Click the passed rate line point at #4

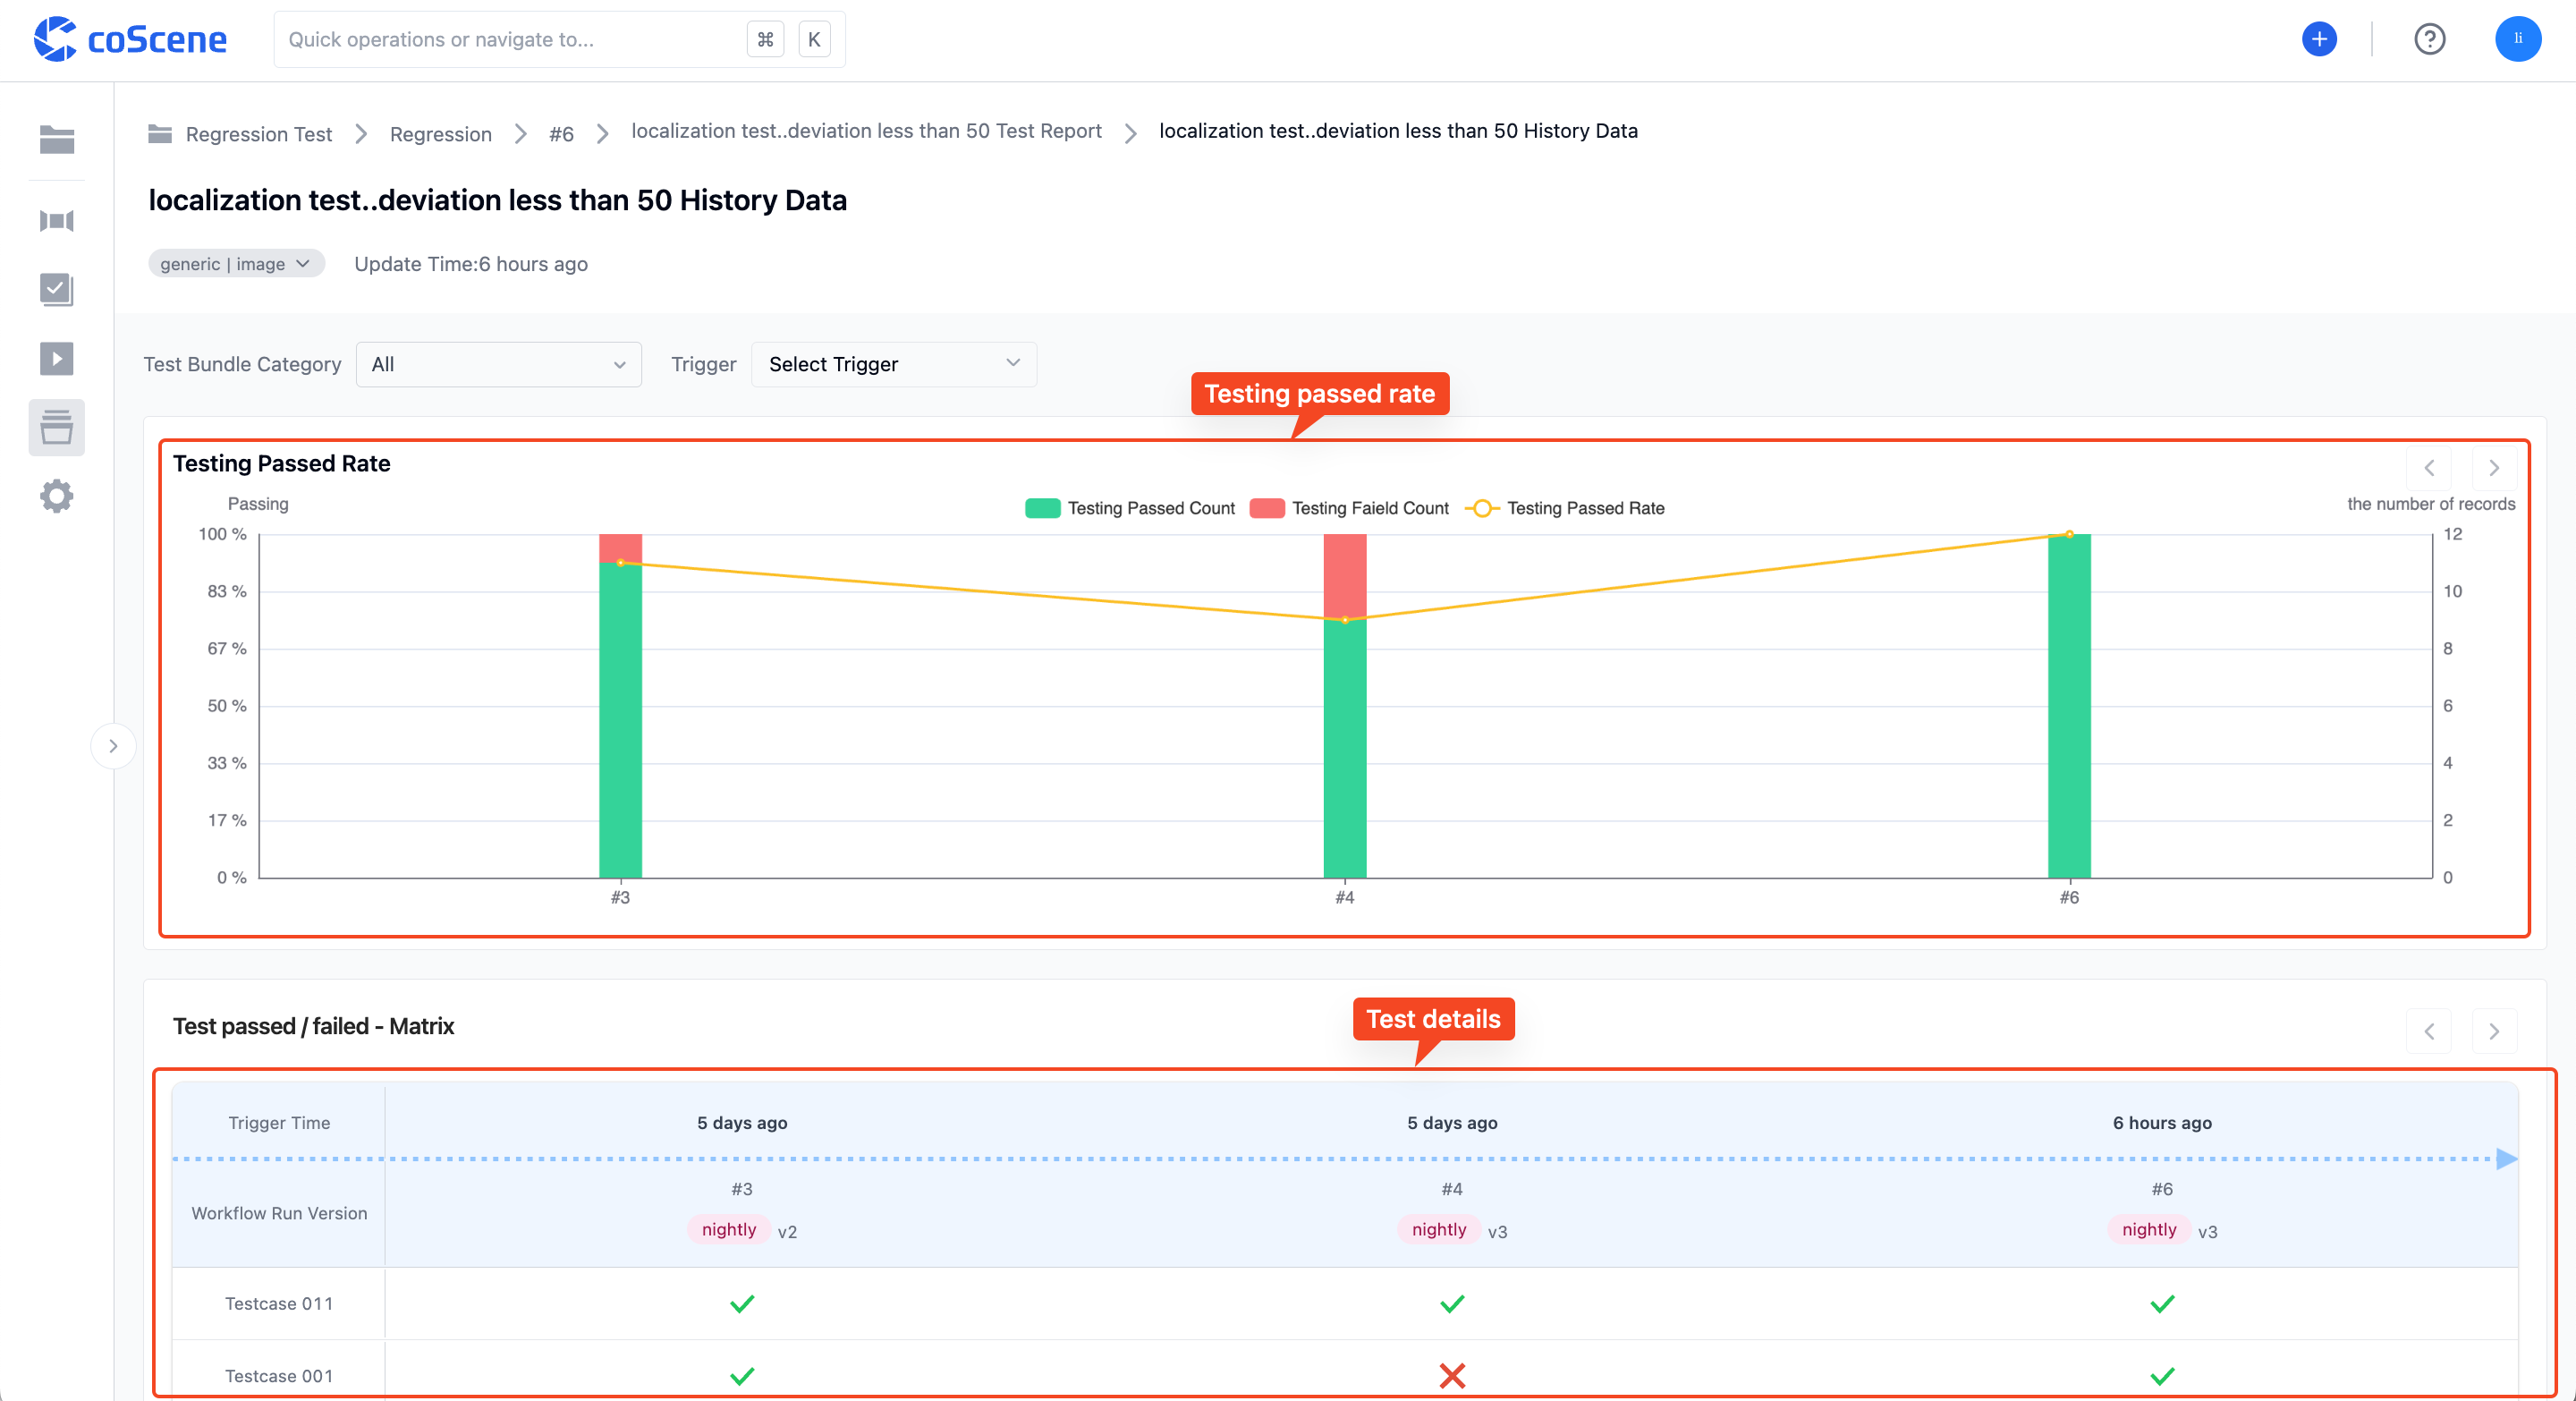(1345, 620)
